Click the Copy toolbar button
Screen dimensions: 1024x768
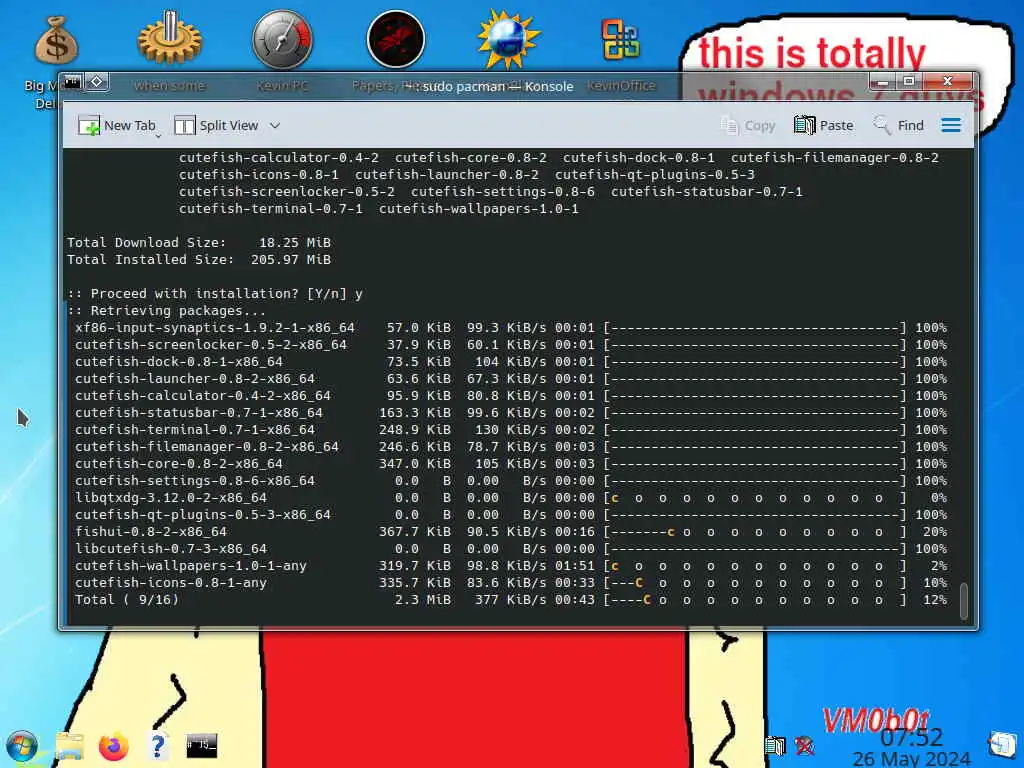(x=748, y=125)
